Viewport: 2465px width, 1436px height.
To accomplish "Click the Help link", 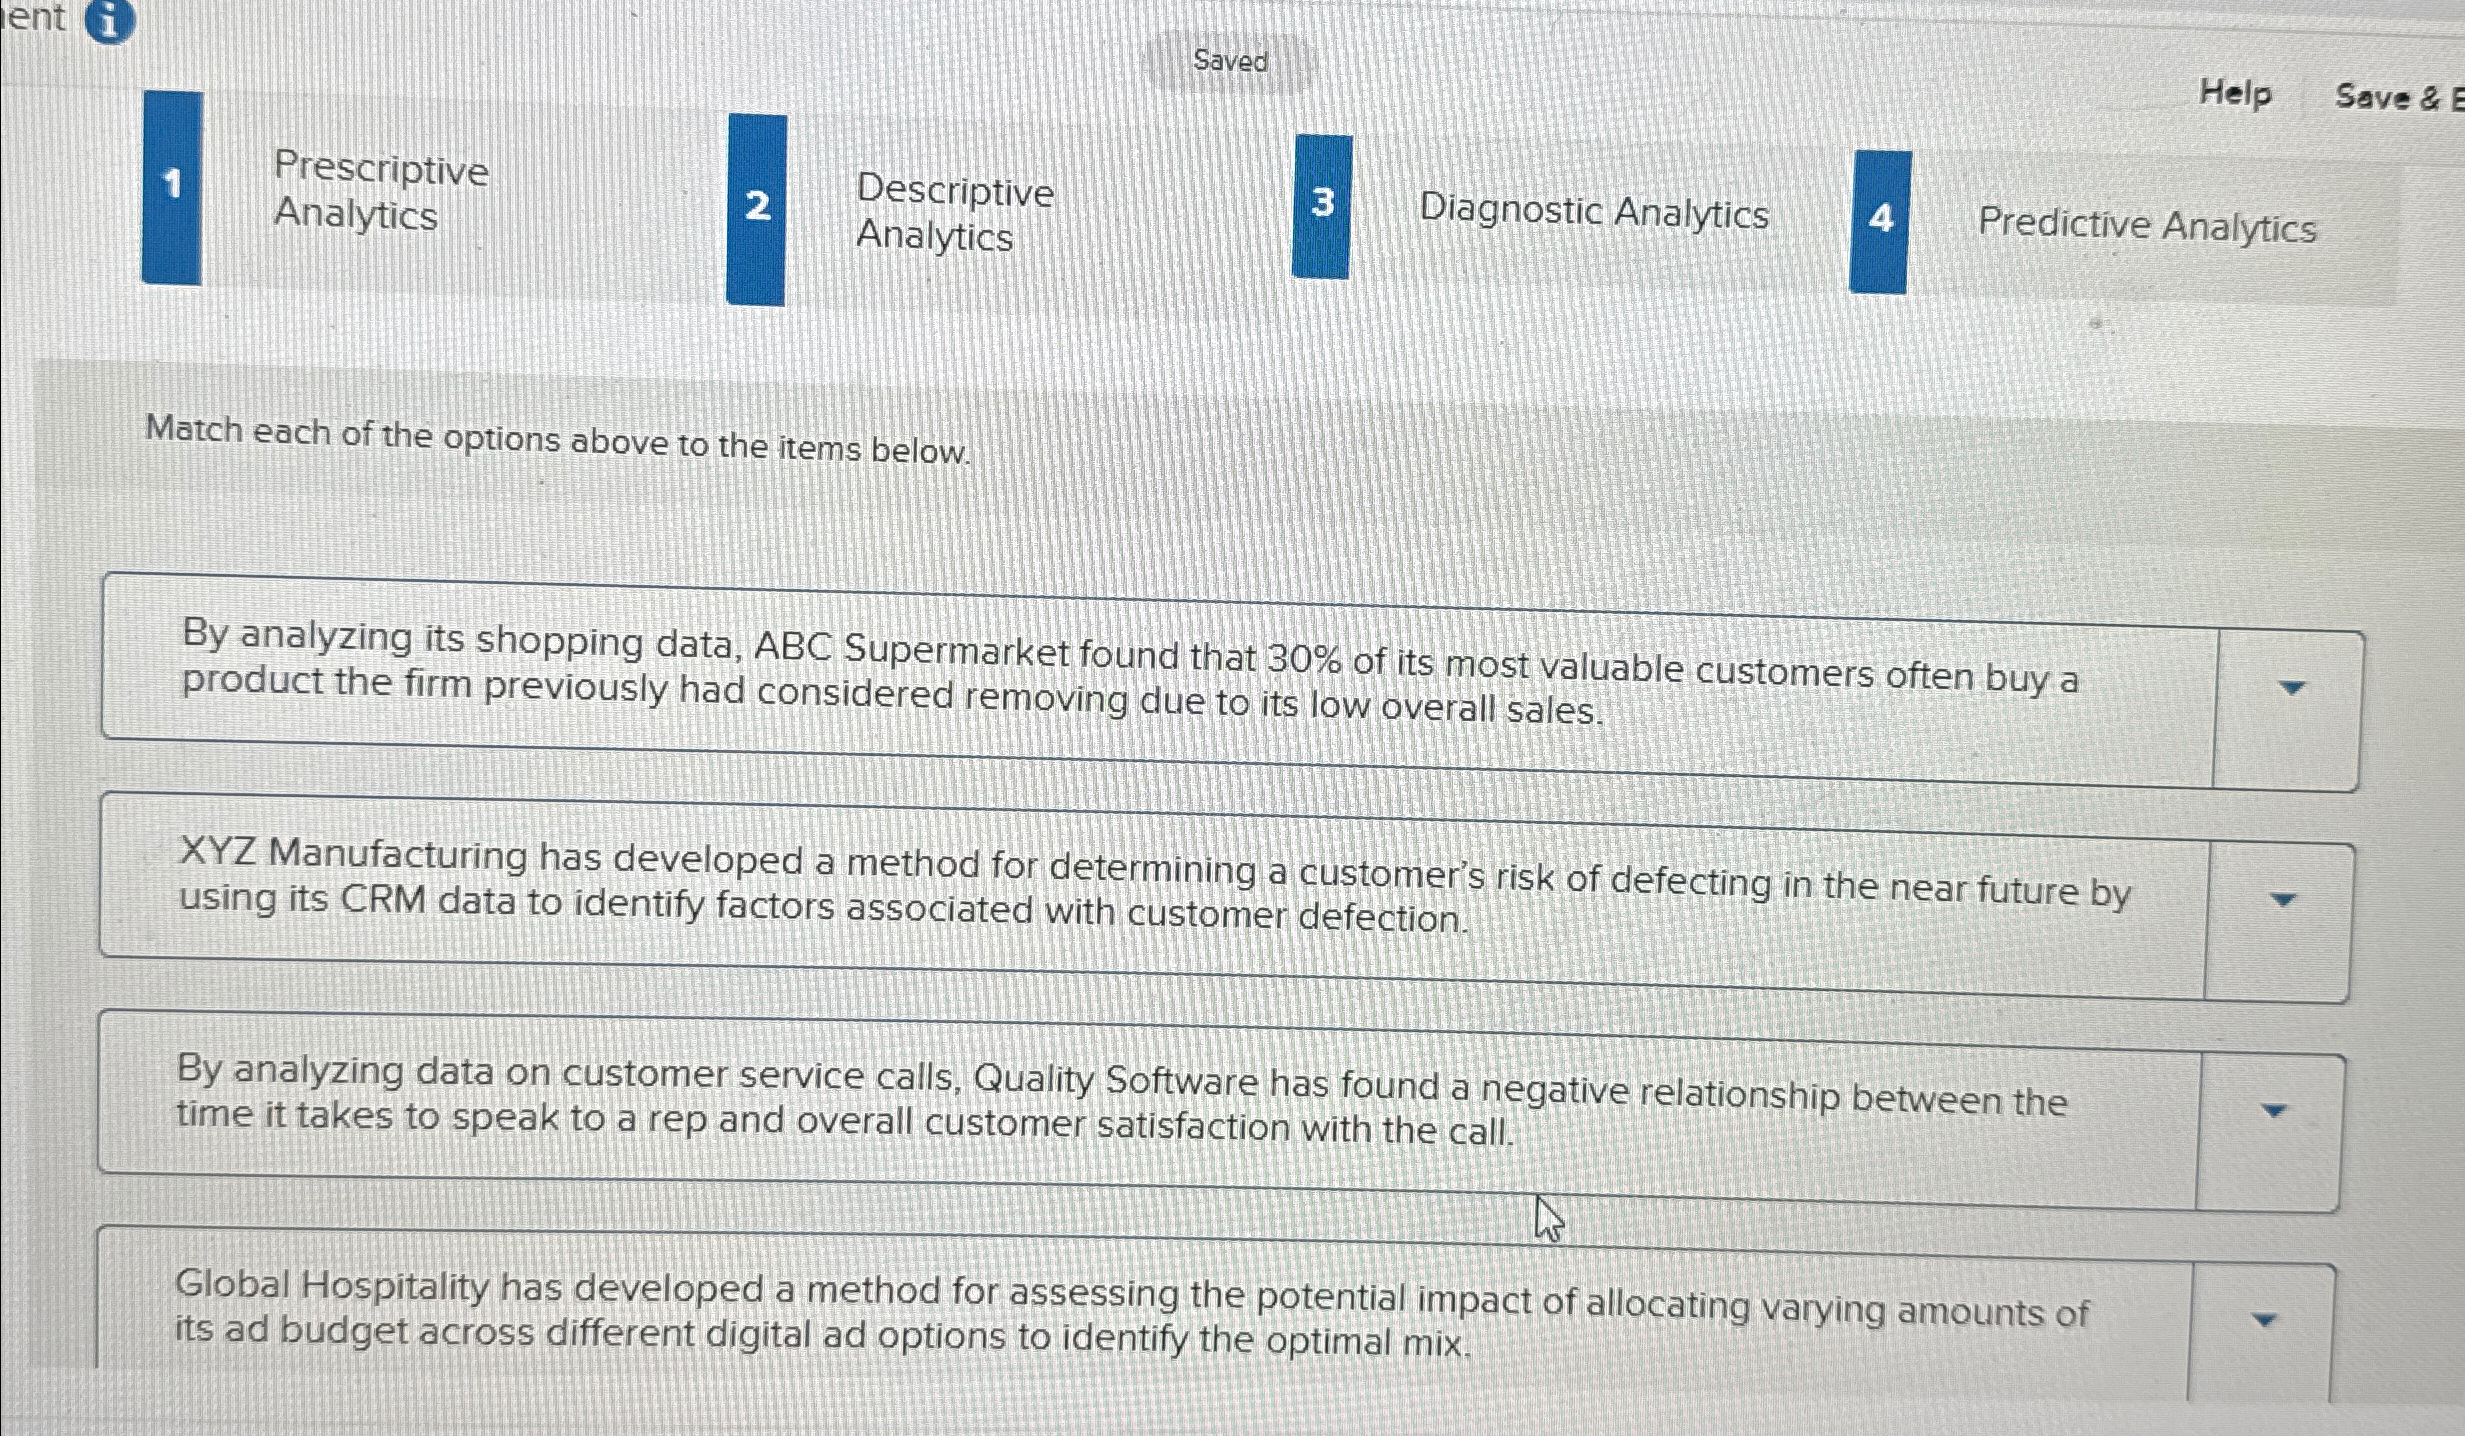I will click(2235, 94).
